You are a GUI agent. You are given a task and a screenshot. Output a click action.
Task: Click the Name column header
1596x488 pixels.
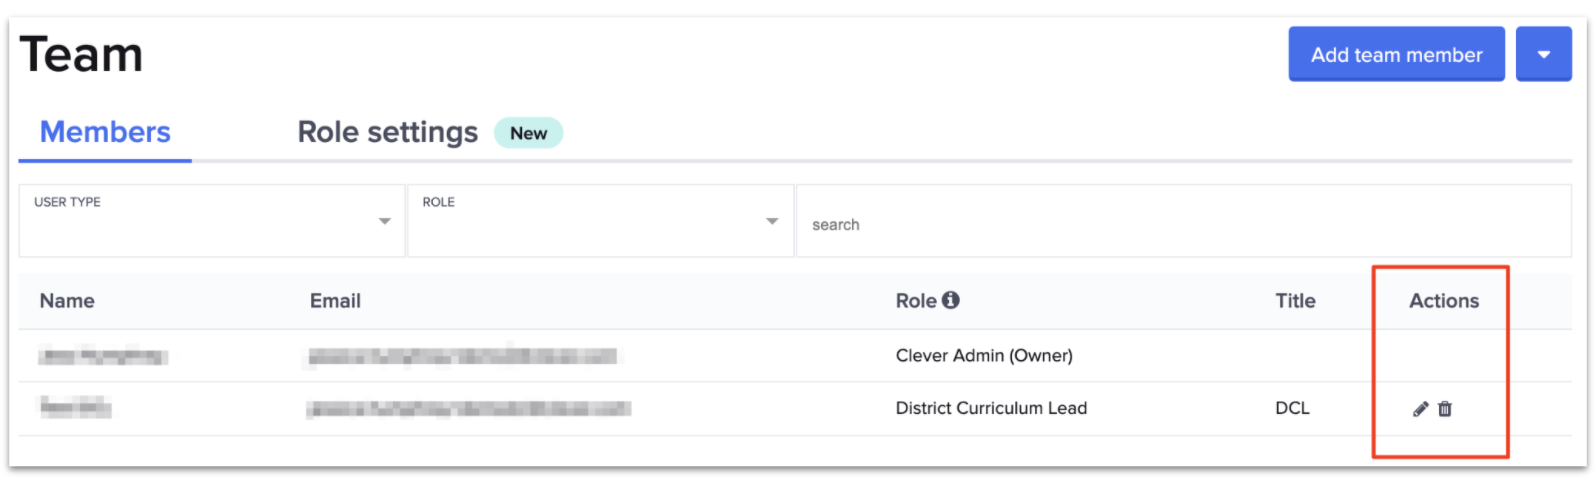click(x=67, y=301)
